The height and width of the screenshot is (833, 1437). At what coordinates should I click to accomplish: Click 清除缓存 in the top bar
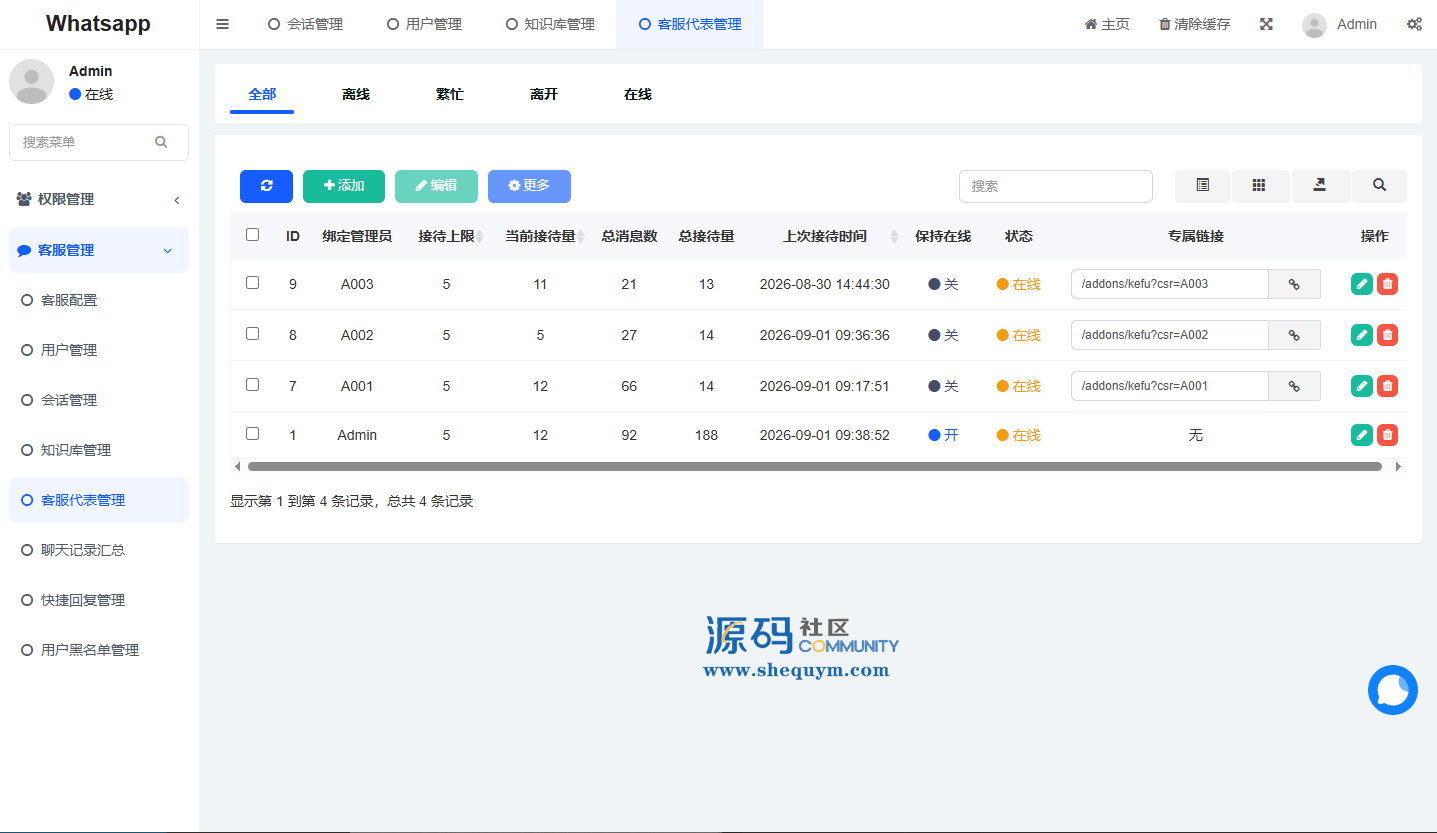1194,24
